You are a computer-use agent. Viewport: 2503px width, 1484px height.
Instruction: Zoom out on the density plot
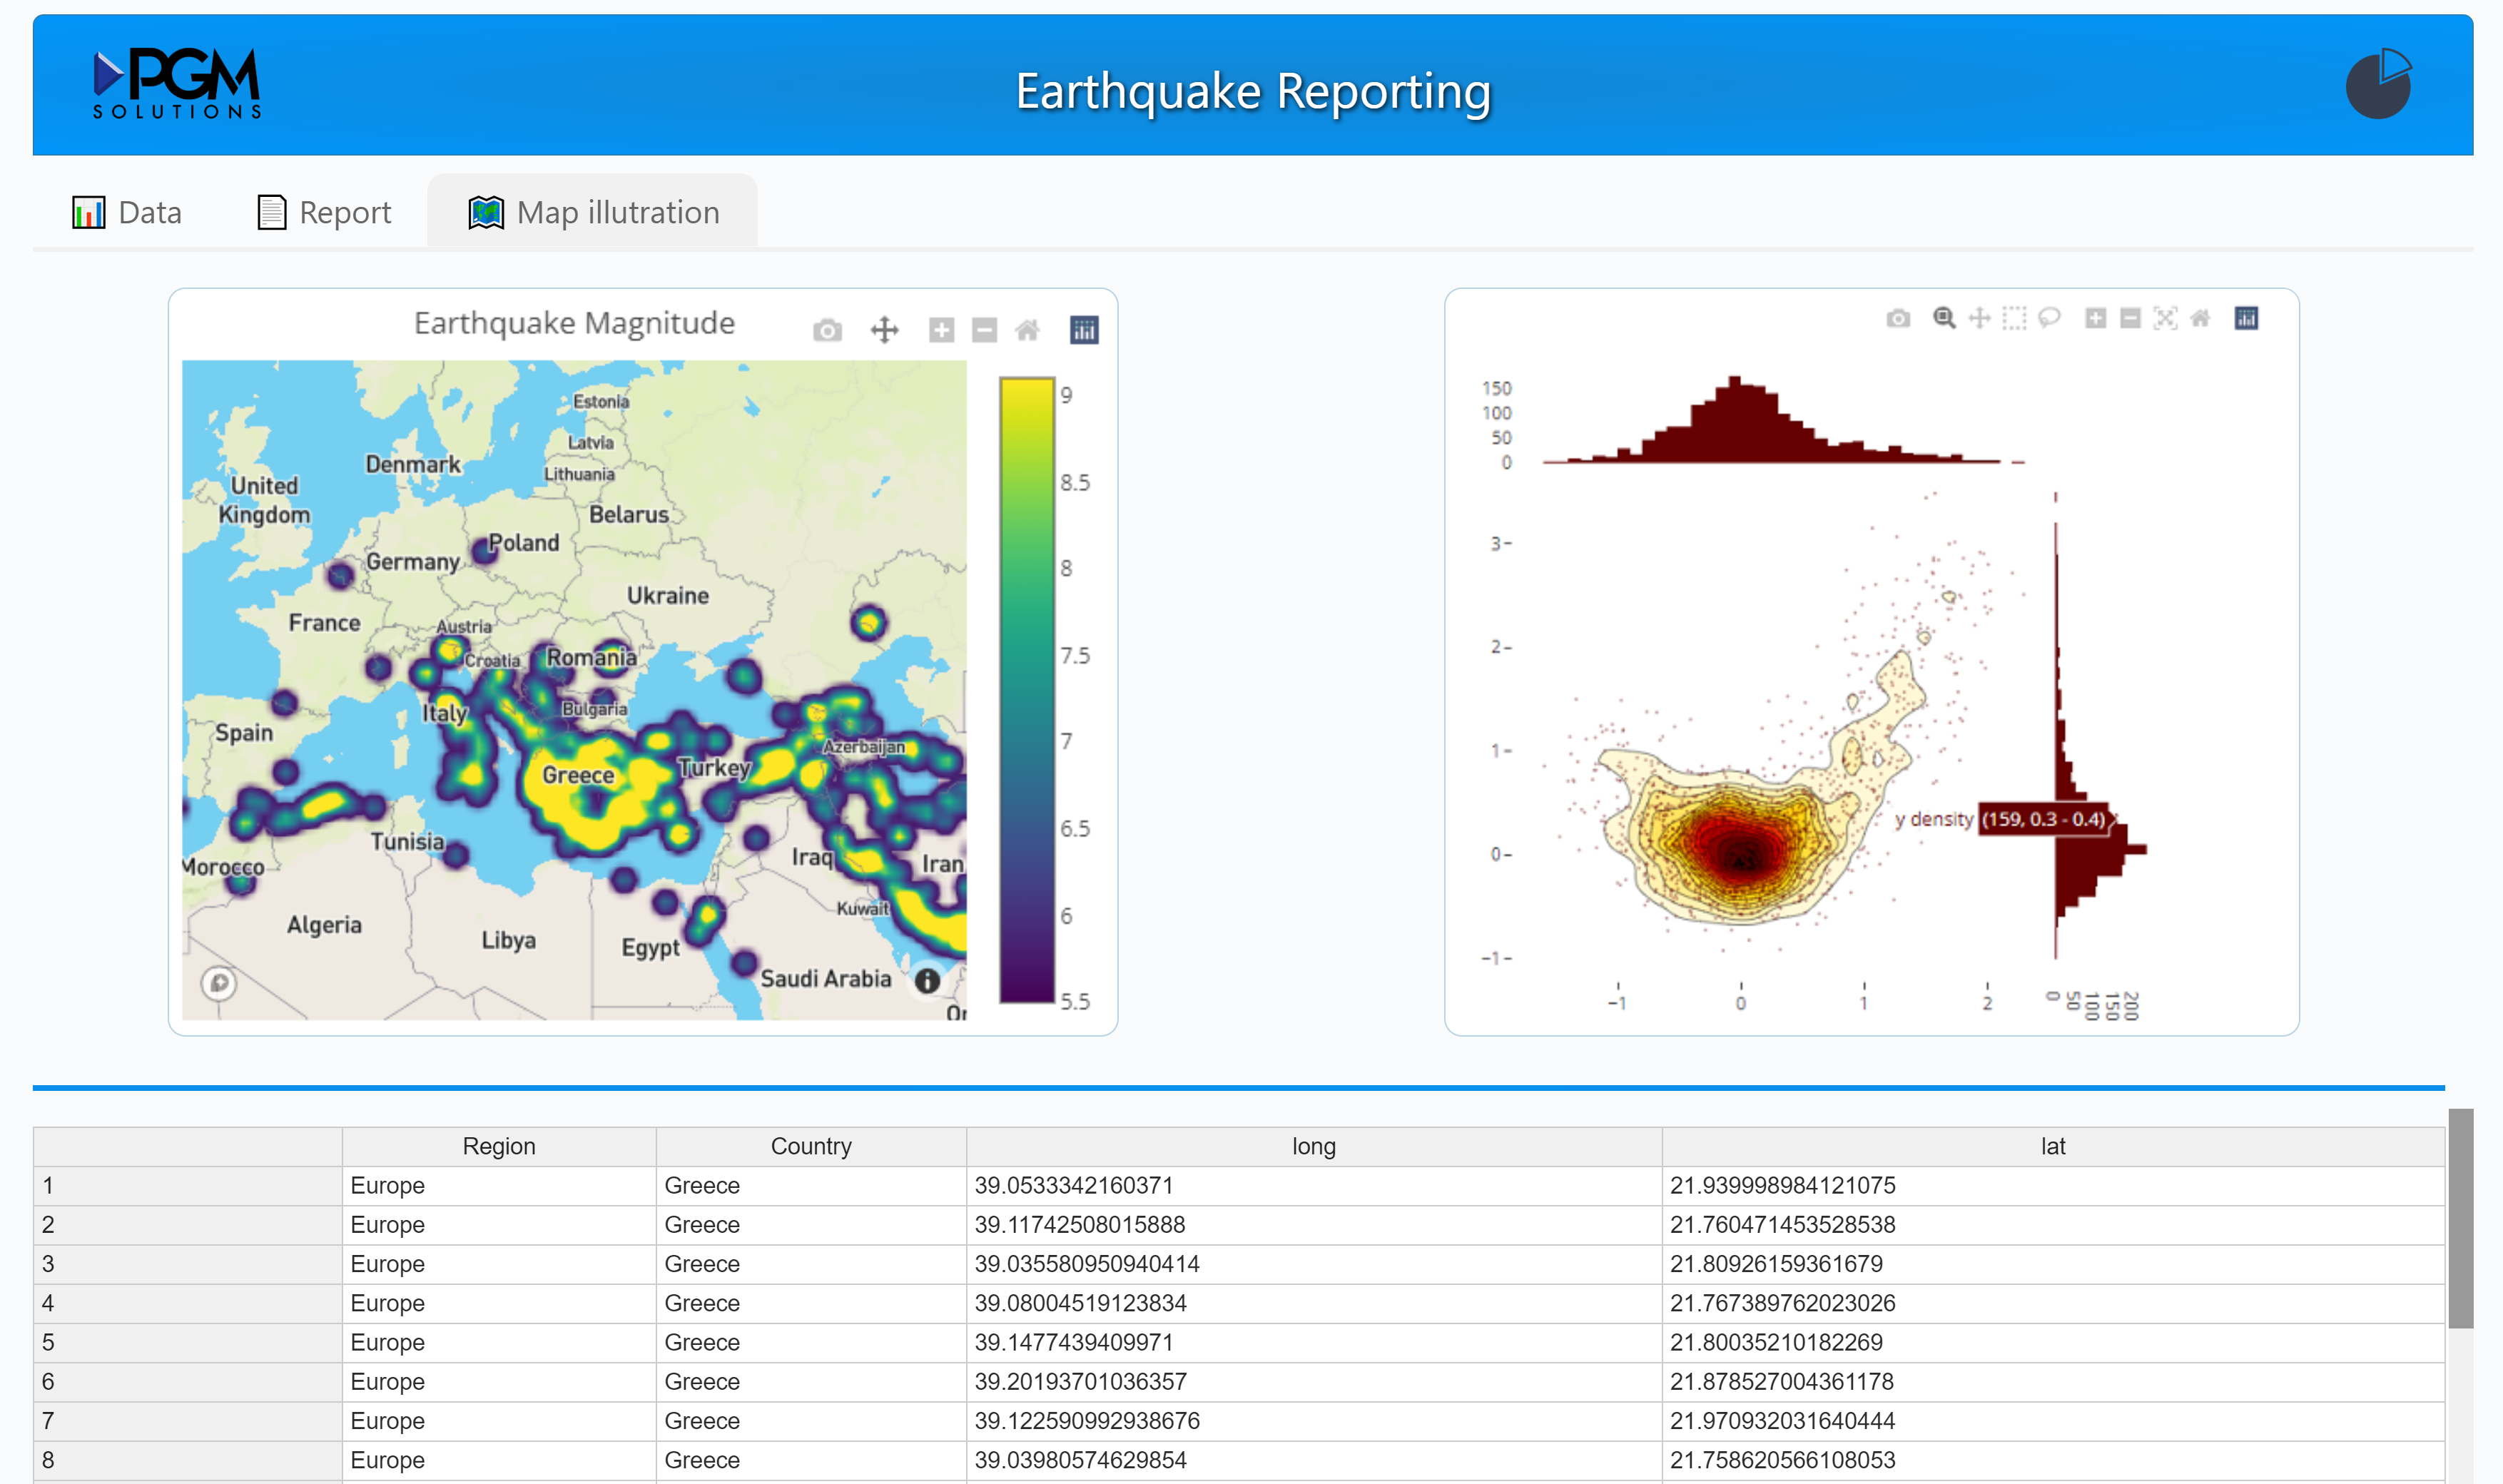pos(2130,318)
